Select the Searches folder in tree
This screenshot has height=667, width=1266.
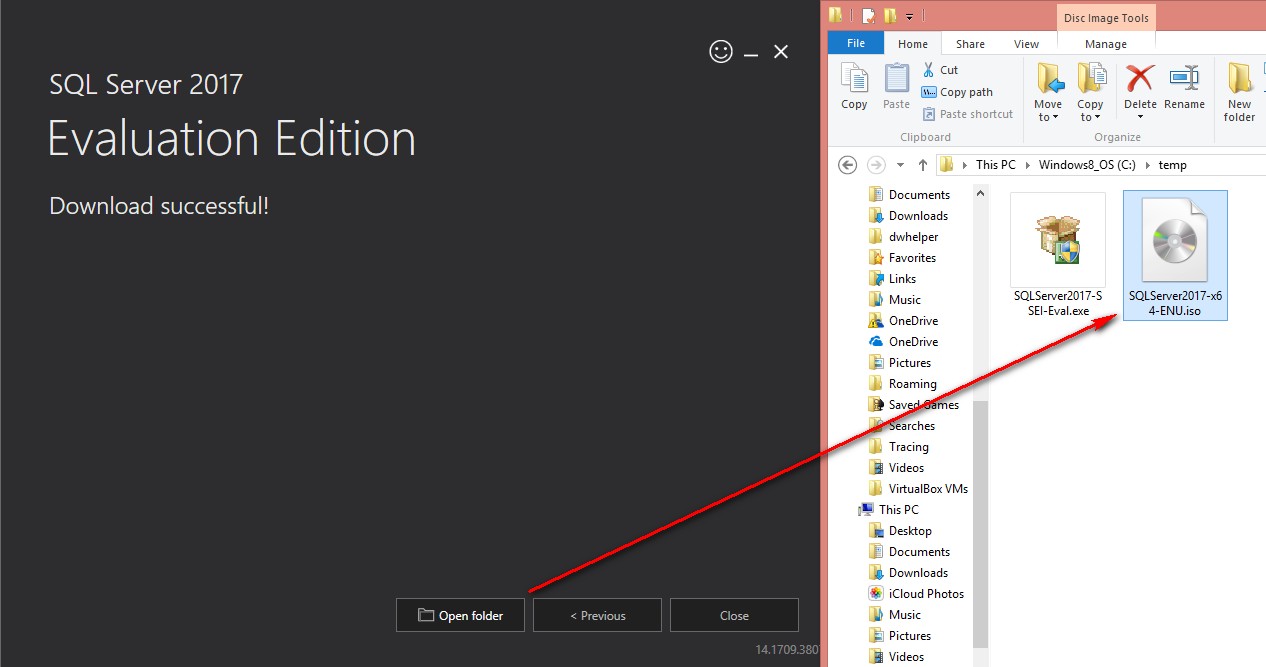[902, 426]
